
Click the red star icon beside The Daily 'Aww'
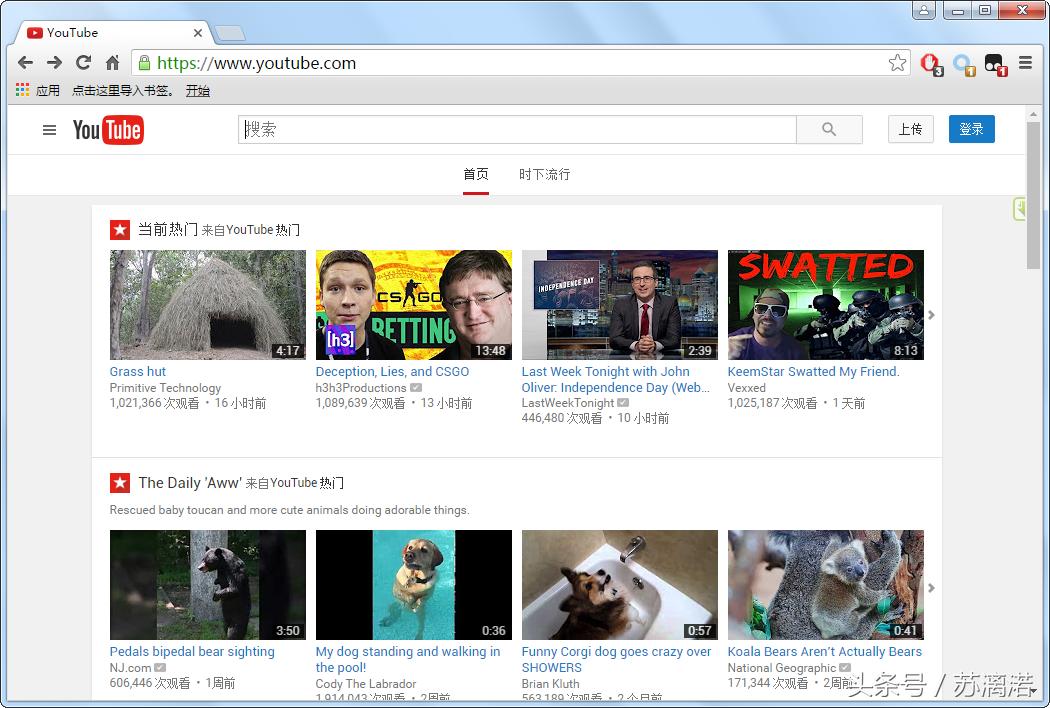[120, 483]
